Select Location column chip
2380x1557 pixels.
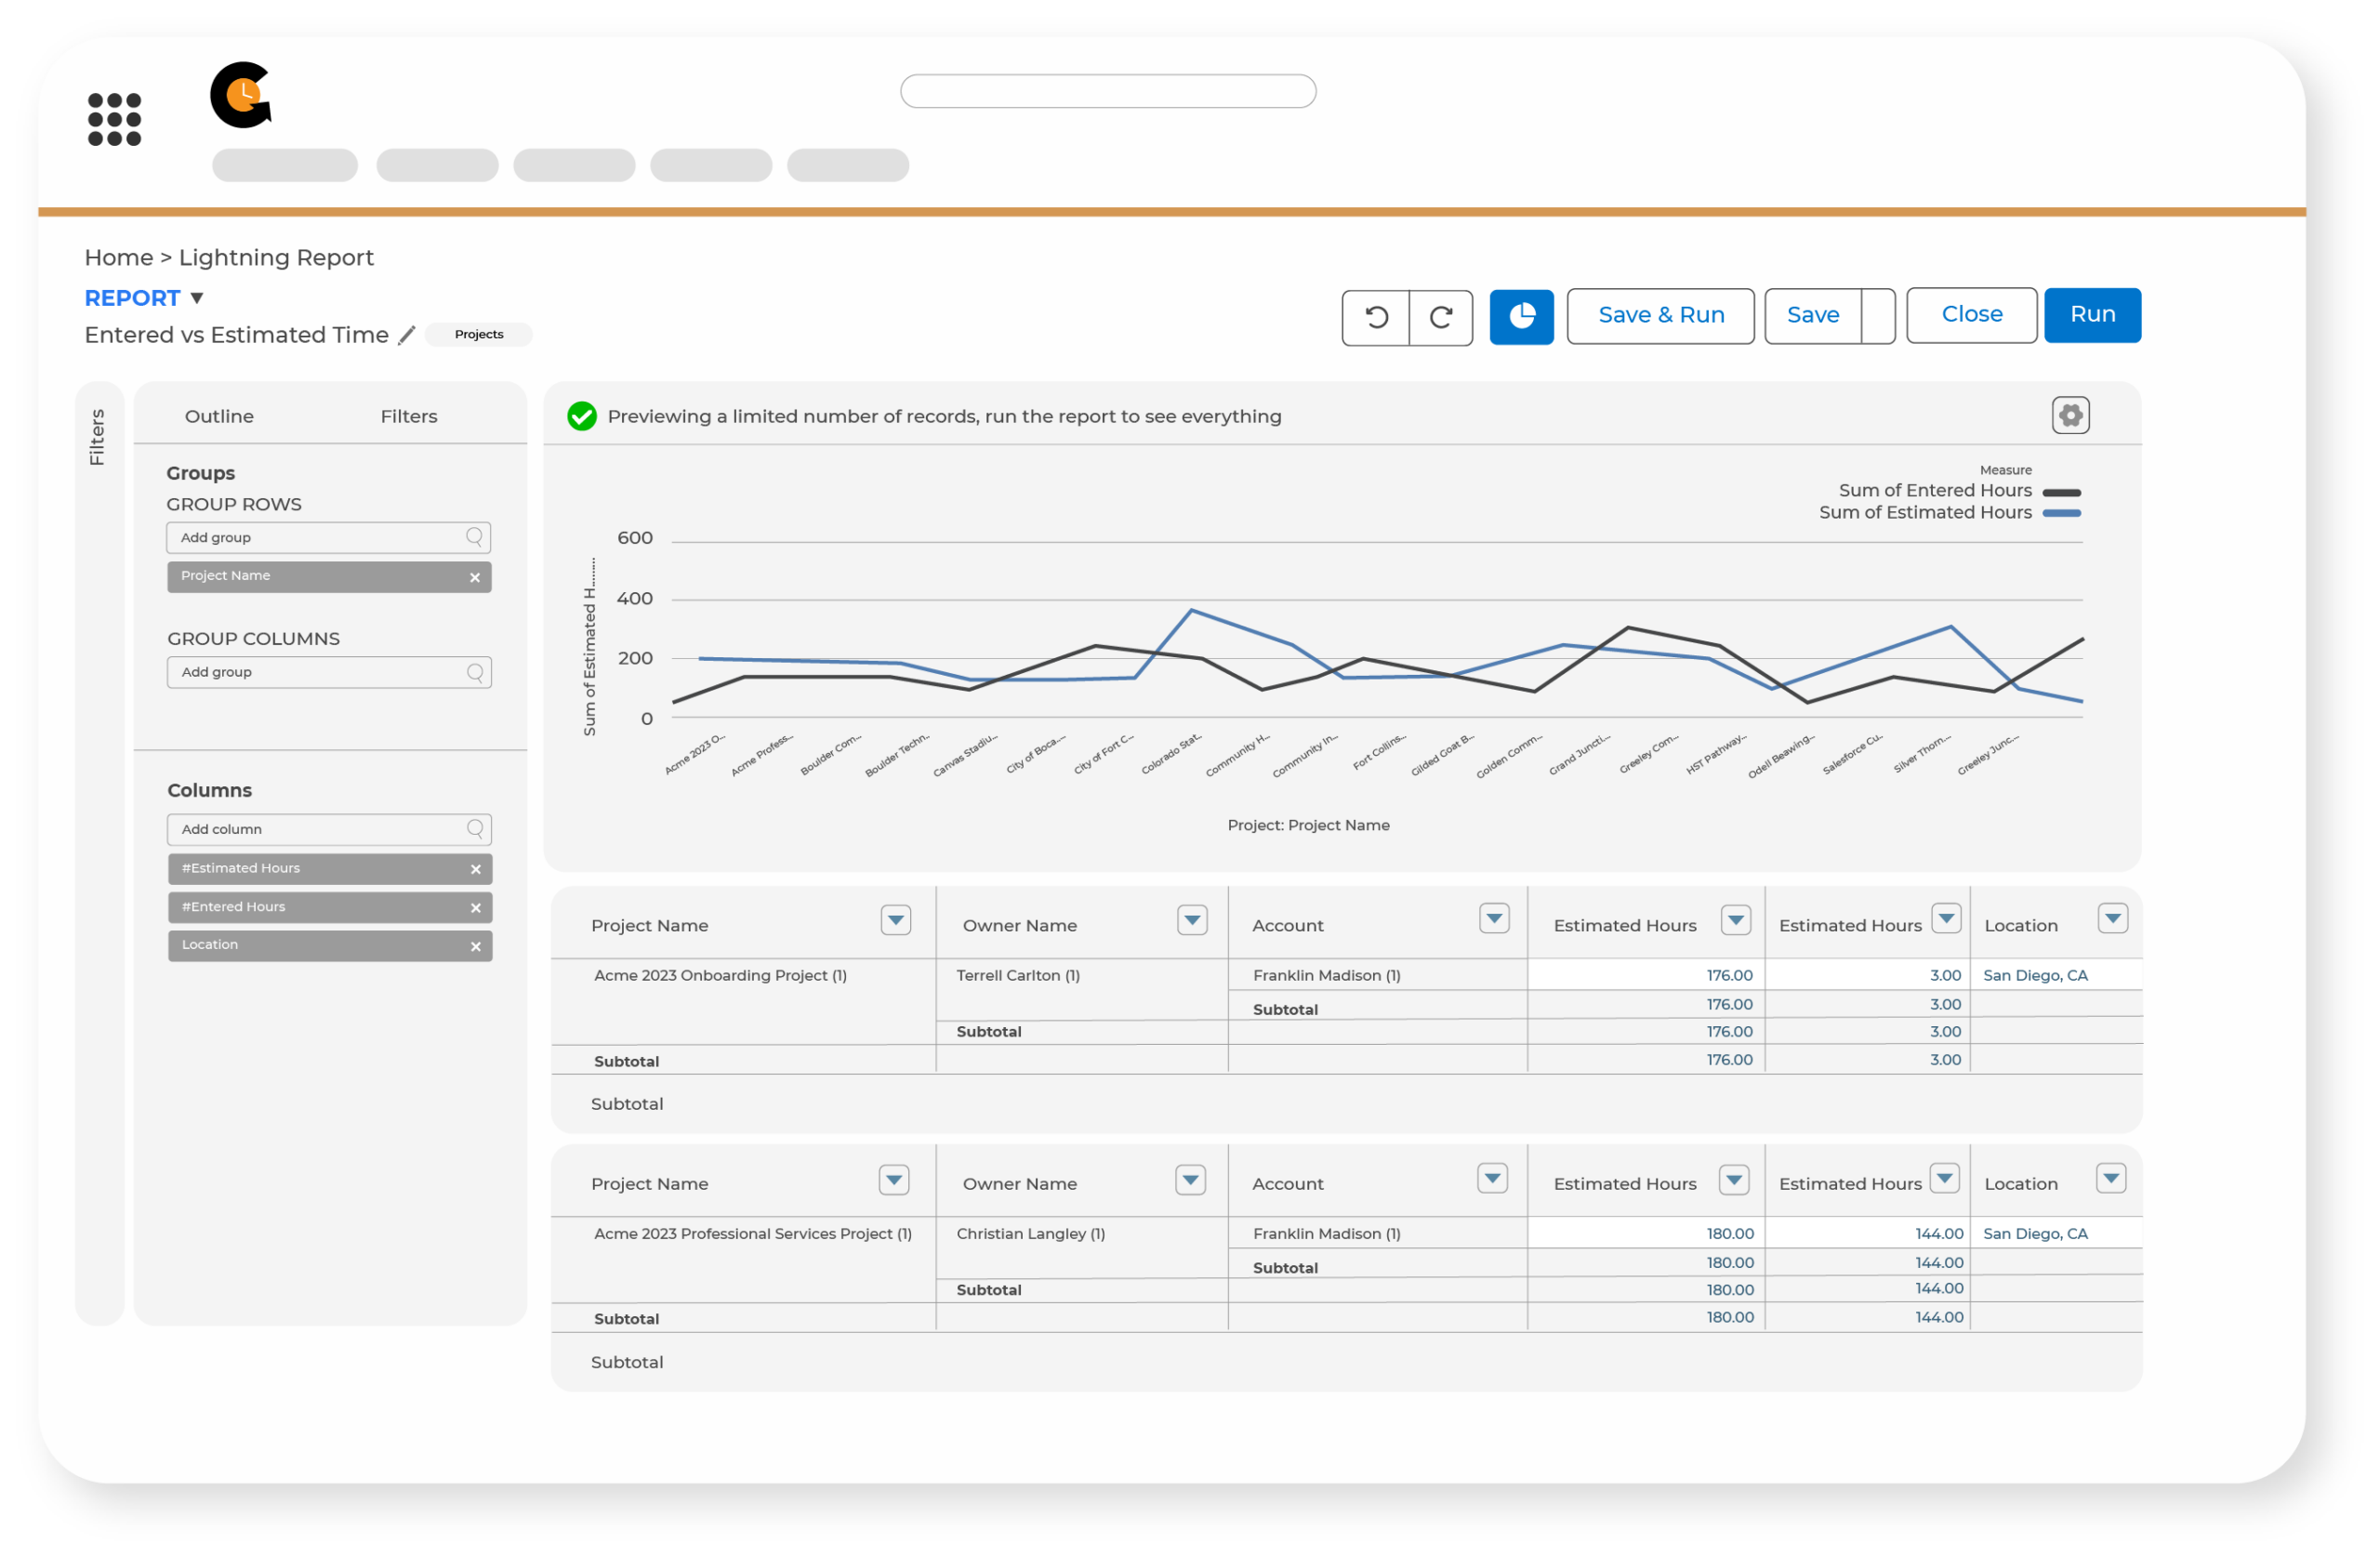pyautogui.click(x=330, y=946)
